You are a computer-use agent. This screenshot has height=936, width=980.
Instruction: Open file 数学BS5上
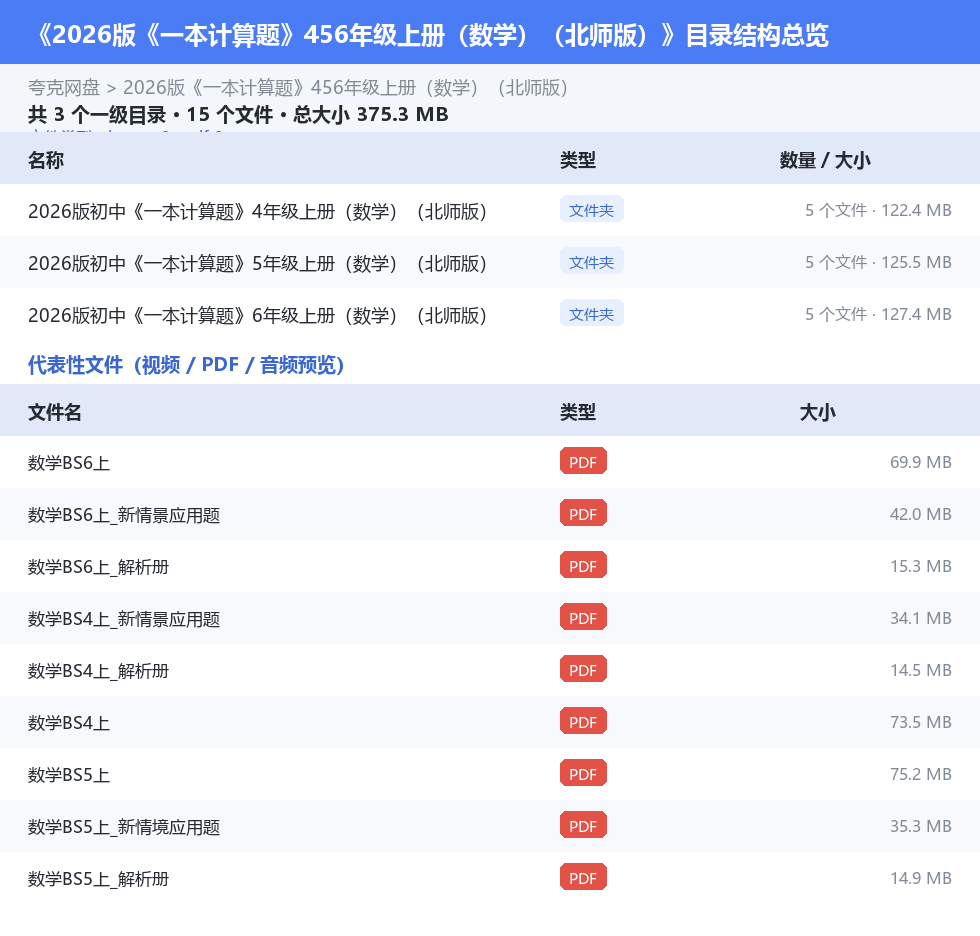coord(69,774)
